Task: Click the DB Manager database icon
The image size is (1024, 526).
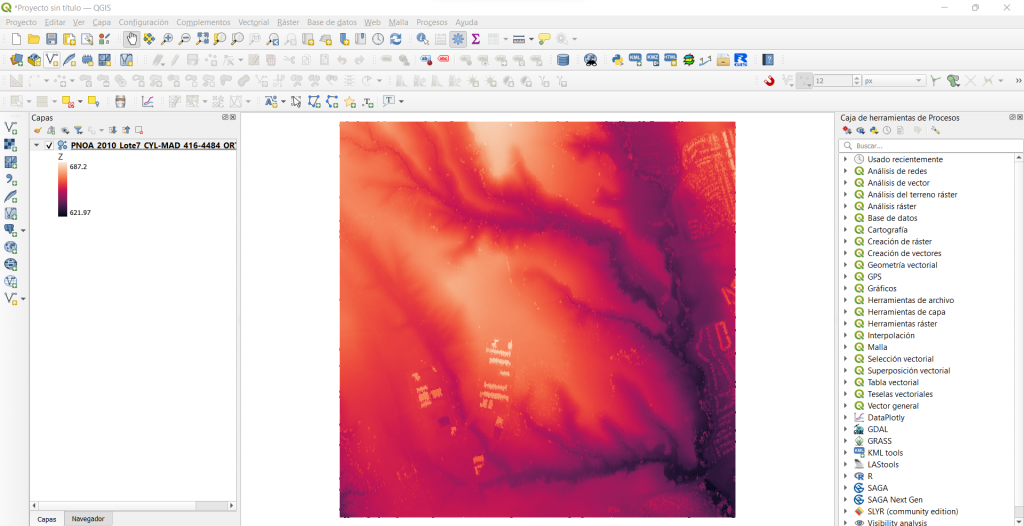Action: point(562,60)
